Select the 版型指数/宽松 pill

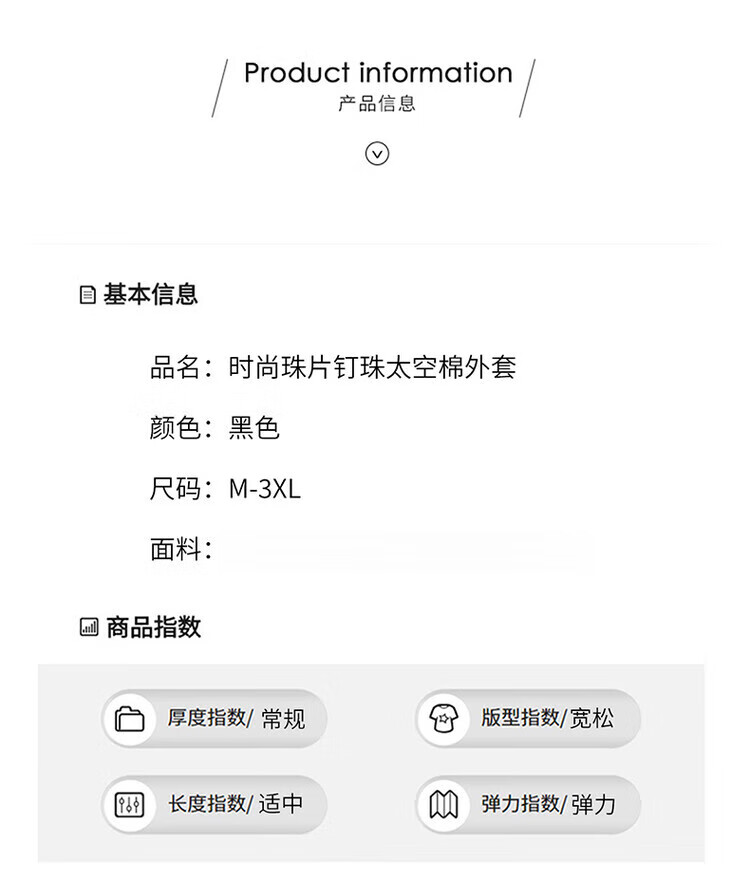click(528, 718)
